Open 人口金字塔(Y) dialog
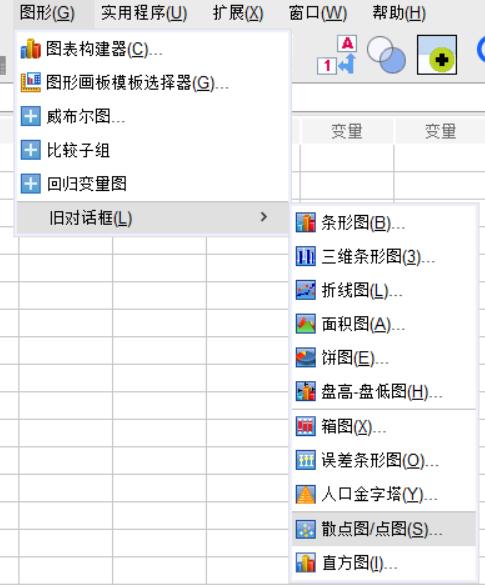485x585 pixels. pos(384,494)
